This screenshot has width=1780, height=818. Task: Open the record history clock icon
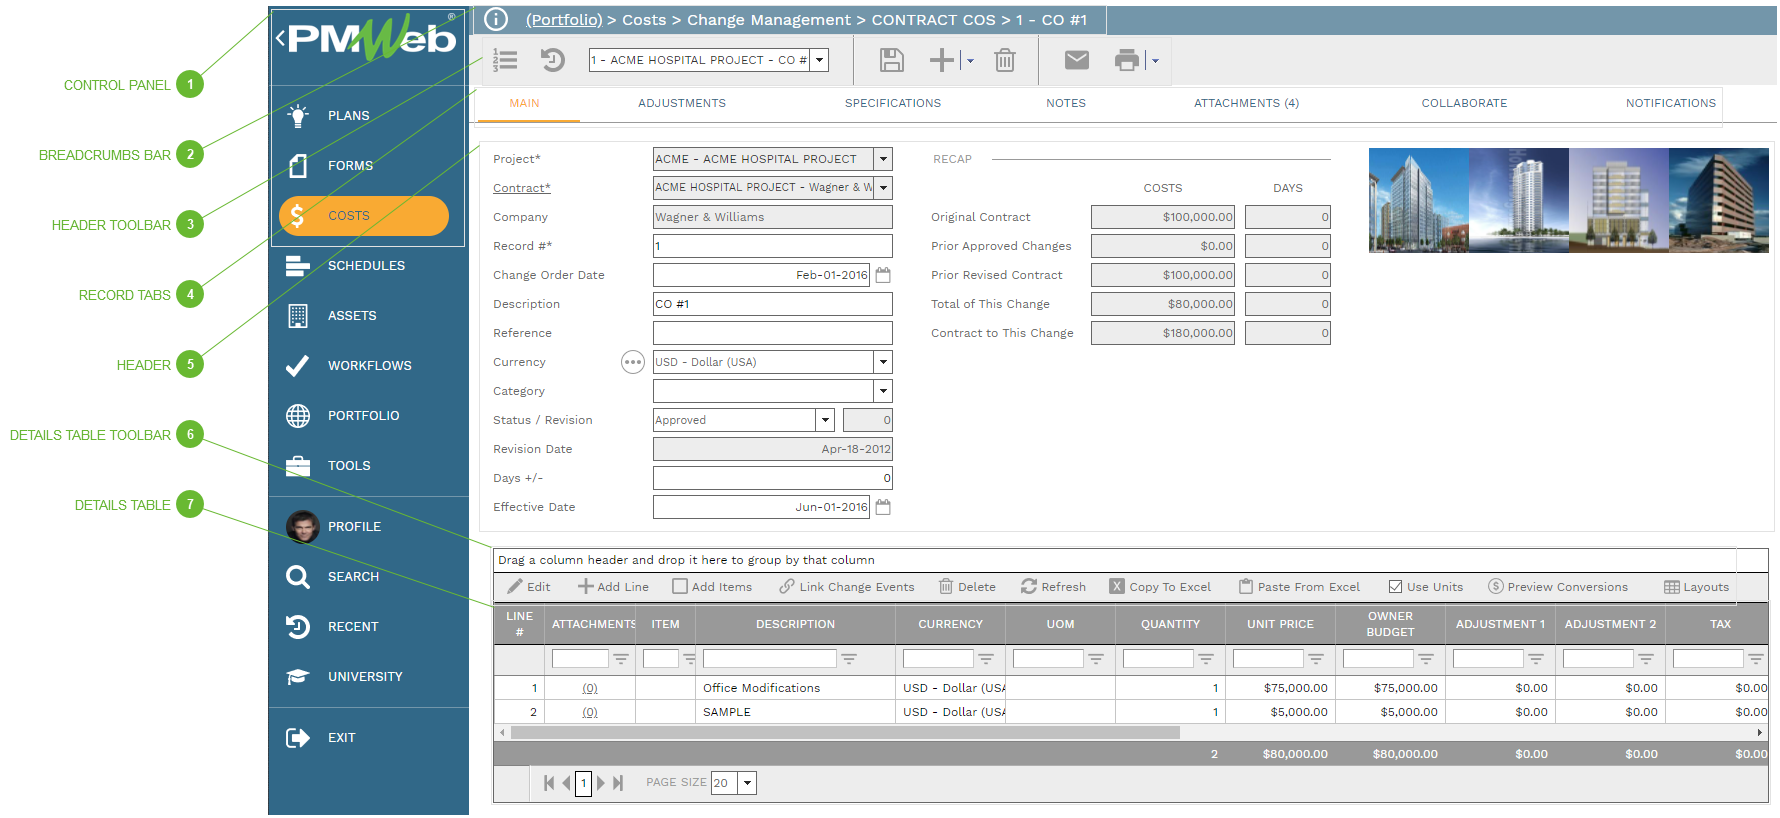pos(552,61)
